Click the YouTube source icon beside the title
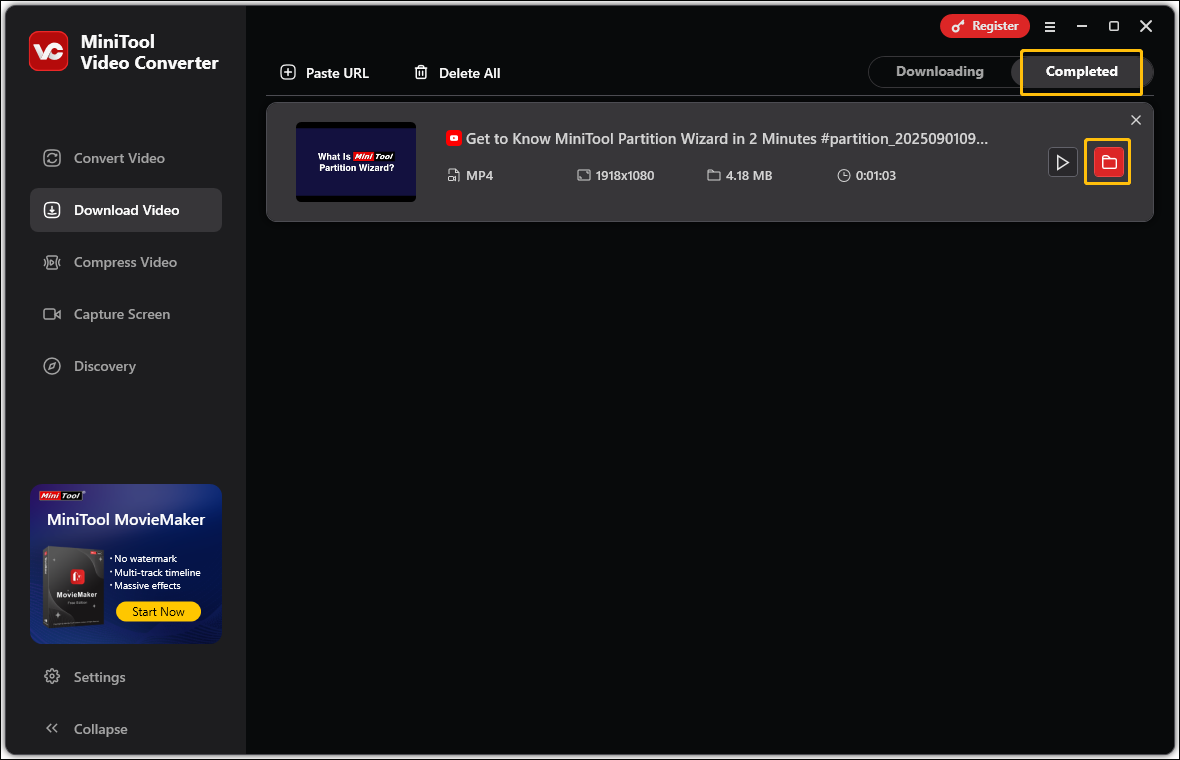 (x=454, y=138)
